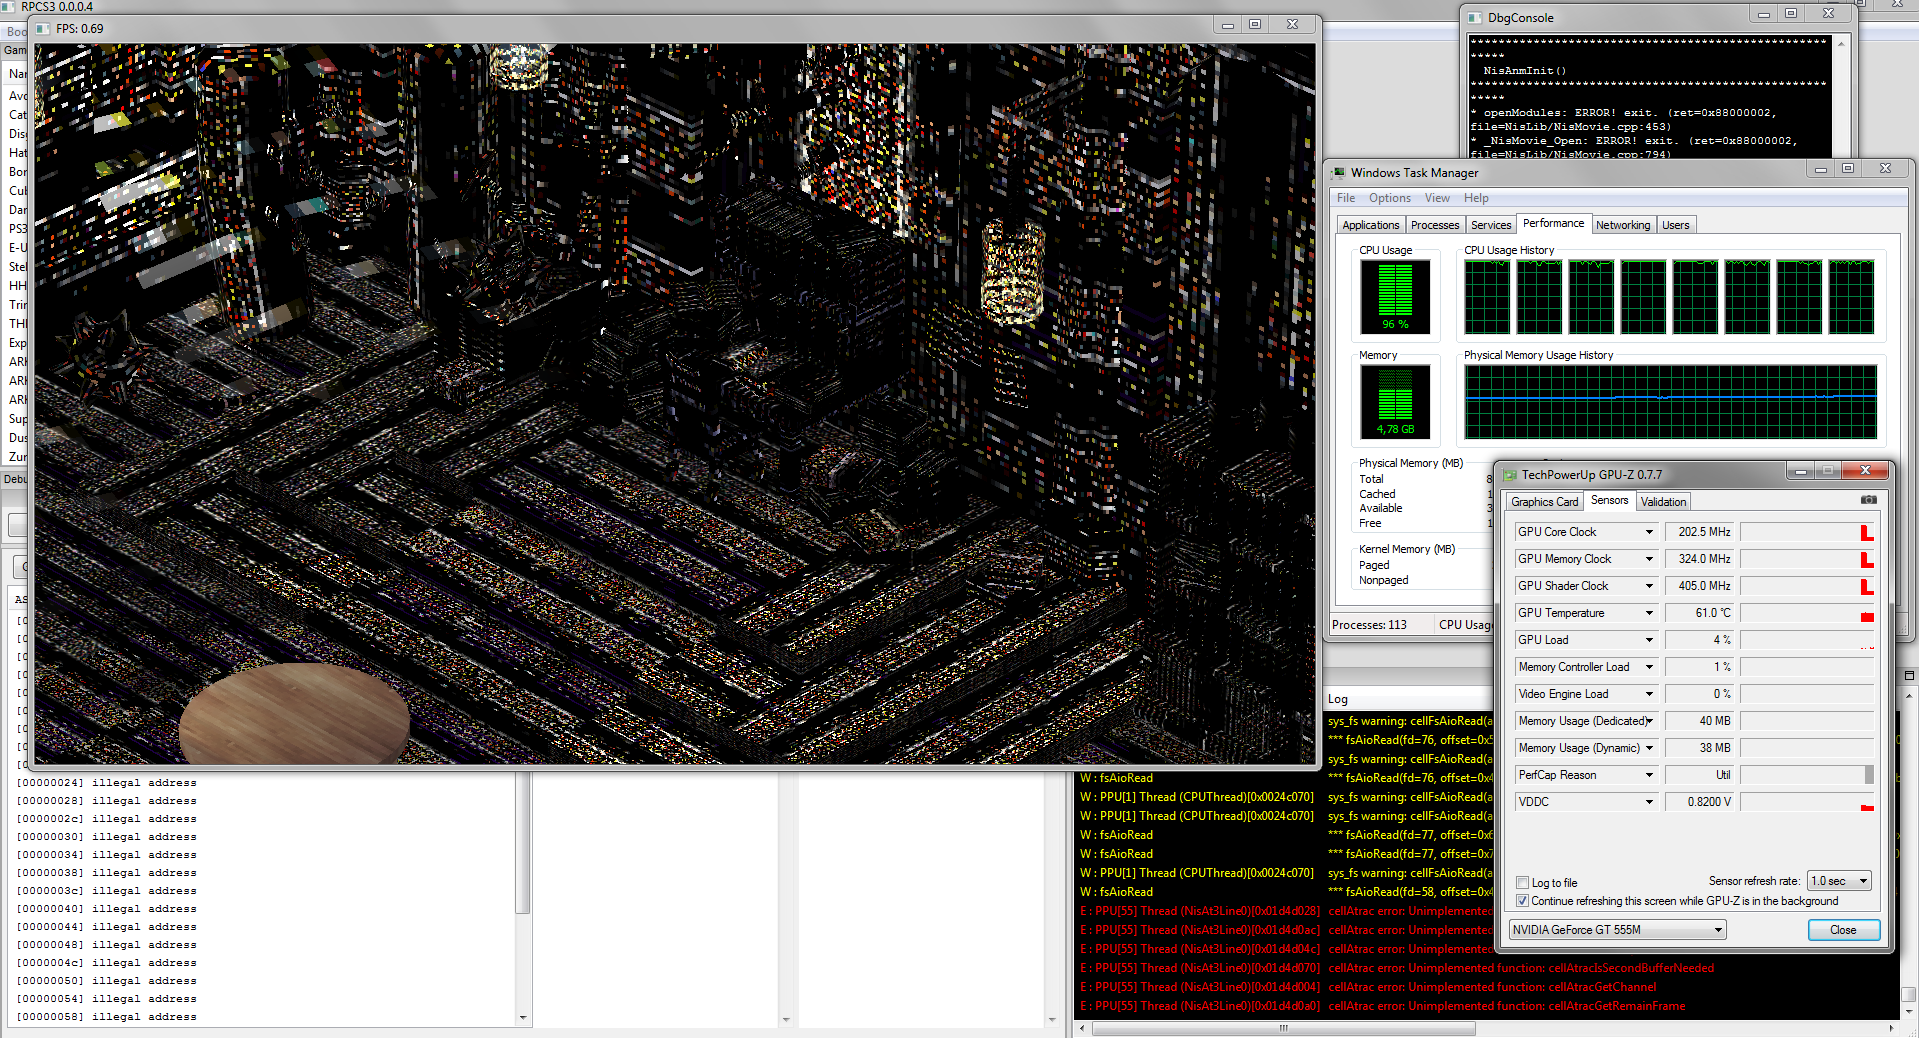Uncheck Continue refreshing while GPU-Z in background
The image size is (1919, 1038).
(x=1522, y=901)
